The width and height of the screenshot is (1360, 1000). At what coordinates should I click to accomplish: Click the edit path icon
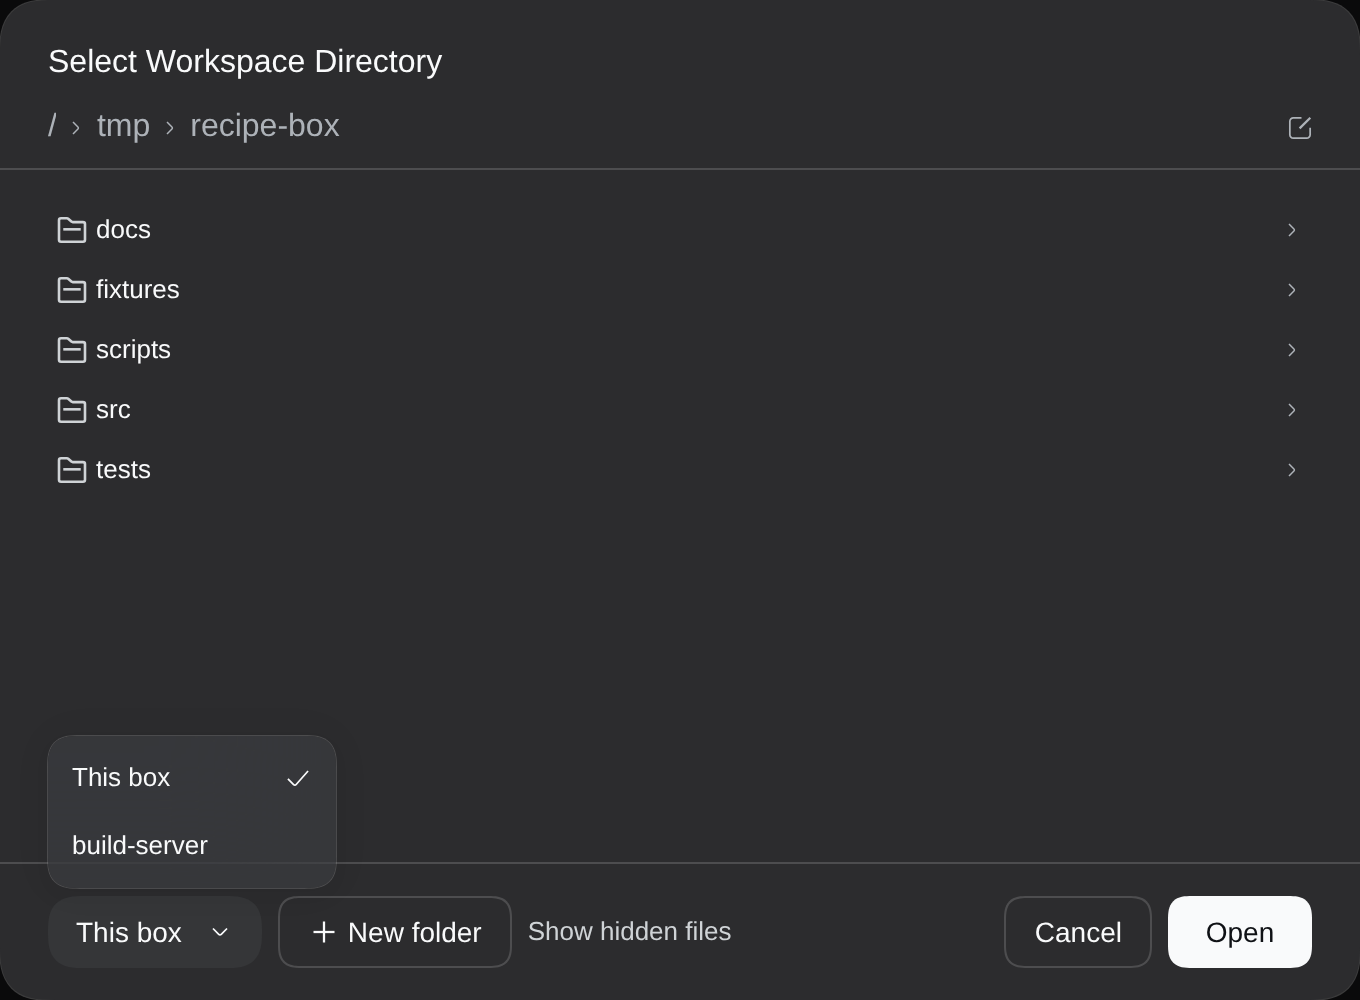pos(1299,127)
